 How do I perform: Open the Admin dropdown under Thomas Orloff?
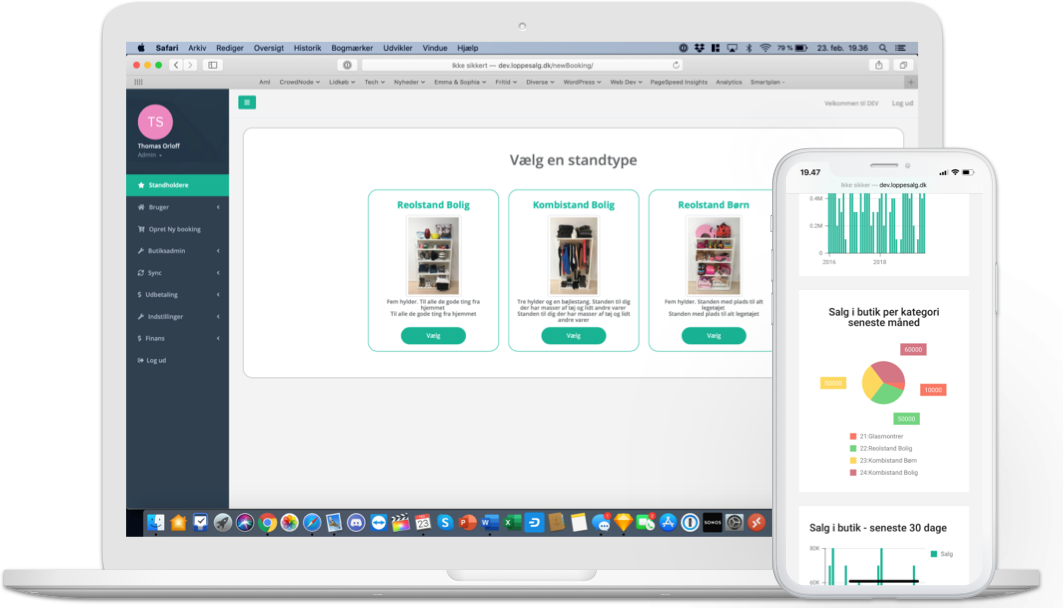click(150, 155)
